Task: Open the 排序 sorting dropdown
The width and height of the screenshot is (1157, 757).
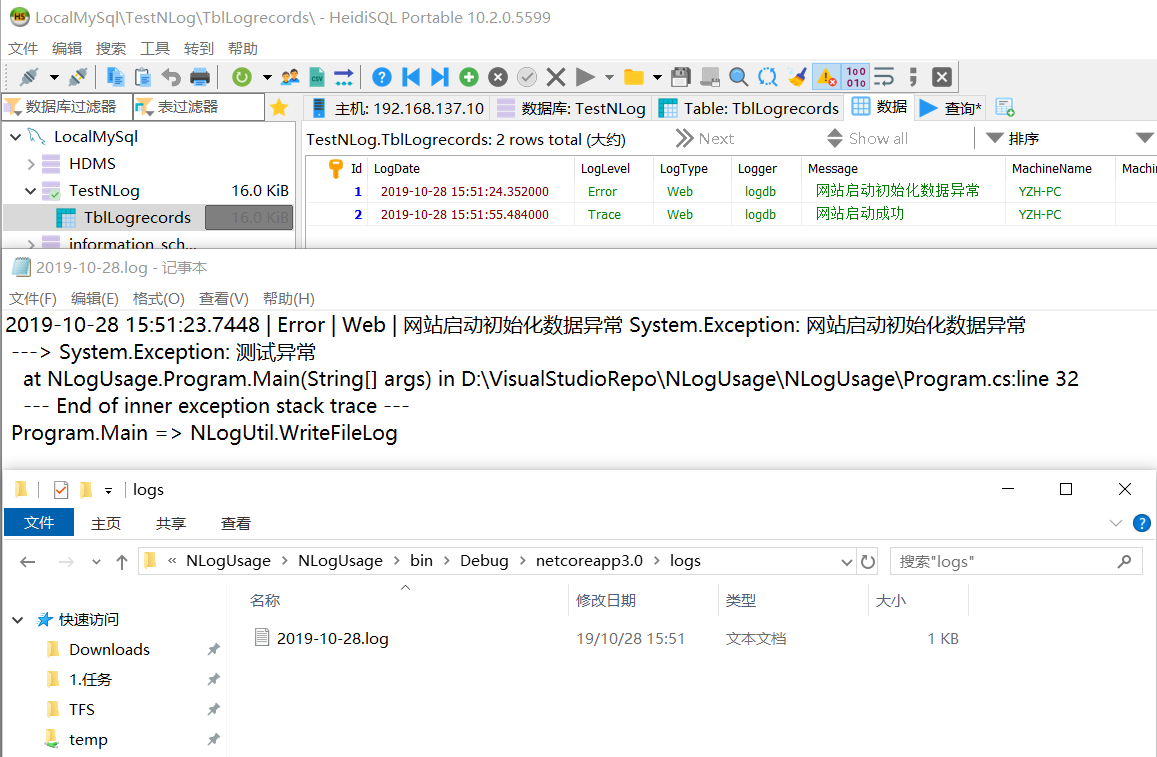Action: (1012, 139)
